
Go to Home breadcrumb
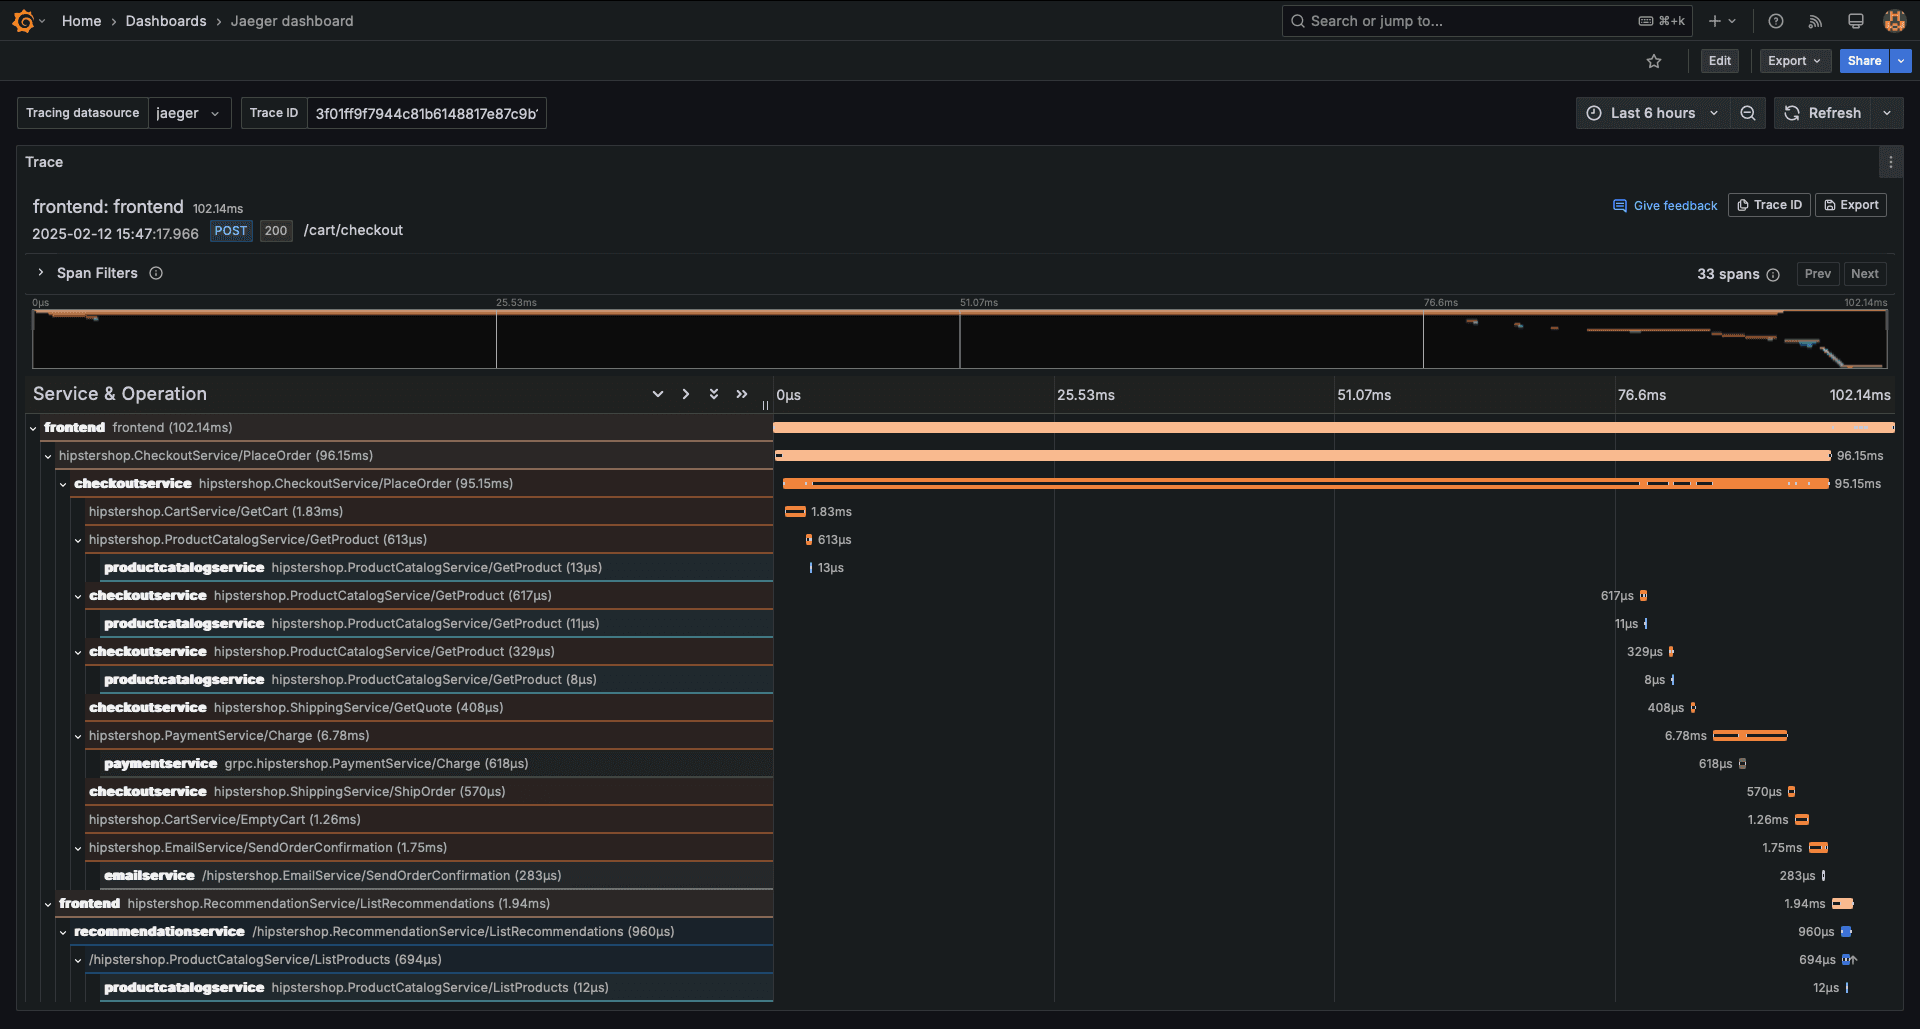[x=81, y=21]
